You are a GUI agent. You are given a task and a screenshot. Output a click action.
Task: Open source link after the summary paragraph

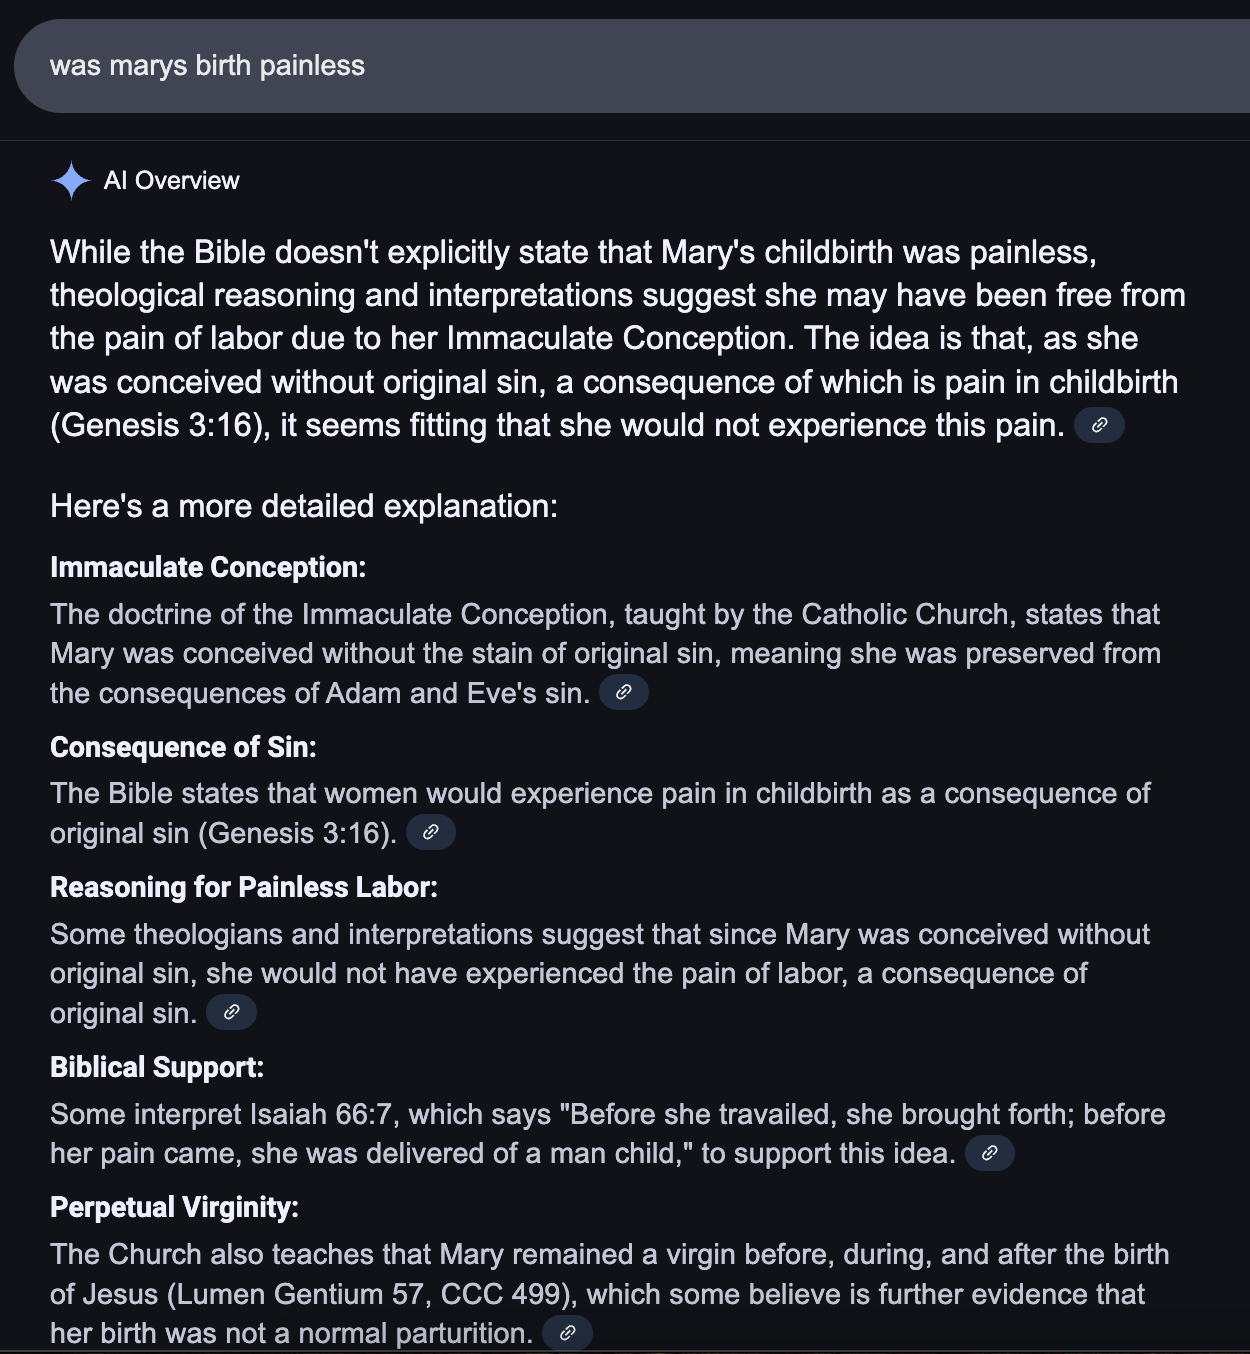(1099, 425)
